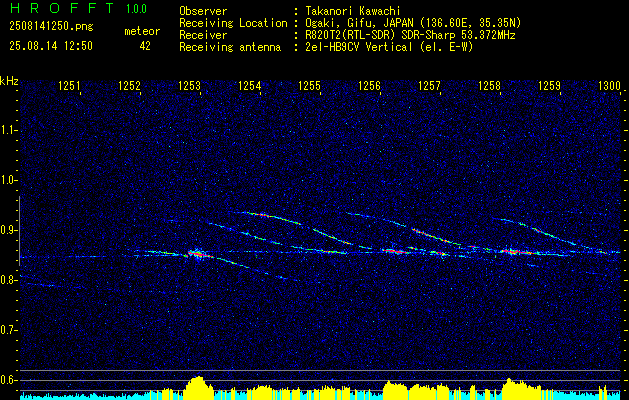629x400 pixels.
Task: Select the location text Ogaki, Gifu, JAPAN
Action: pos(359,23)
